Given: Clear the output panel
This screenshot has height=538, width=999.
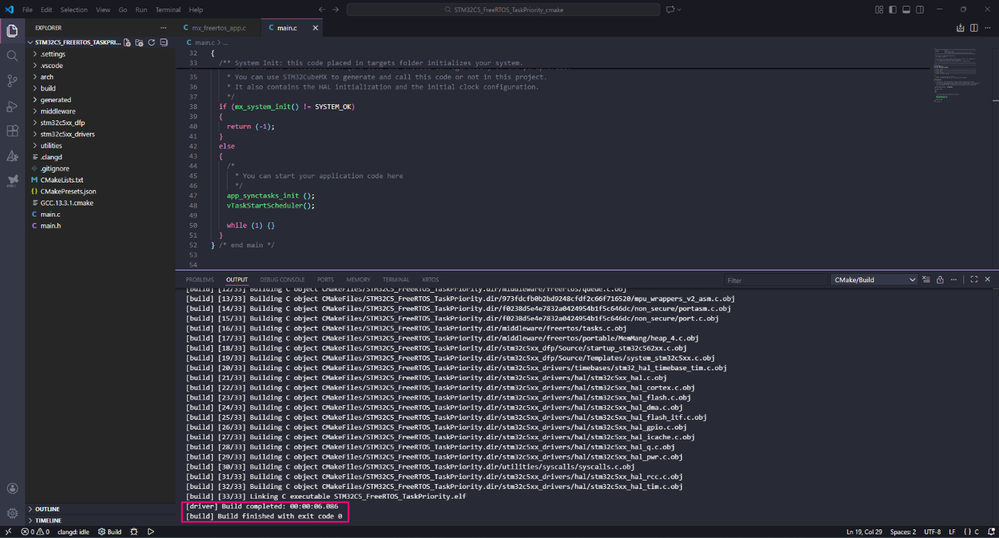Looking at the screenshot, I should (926, 280).
